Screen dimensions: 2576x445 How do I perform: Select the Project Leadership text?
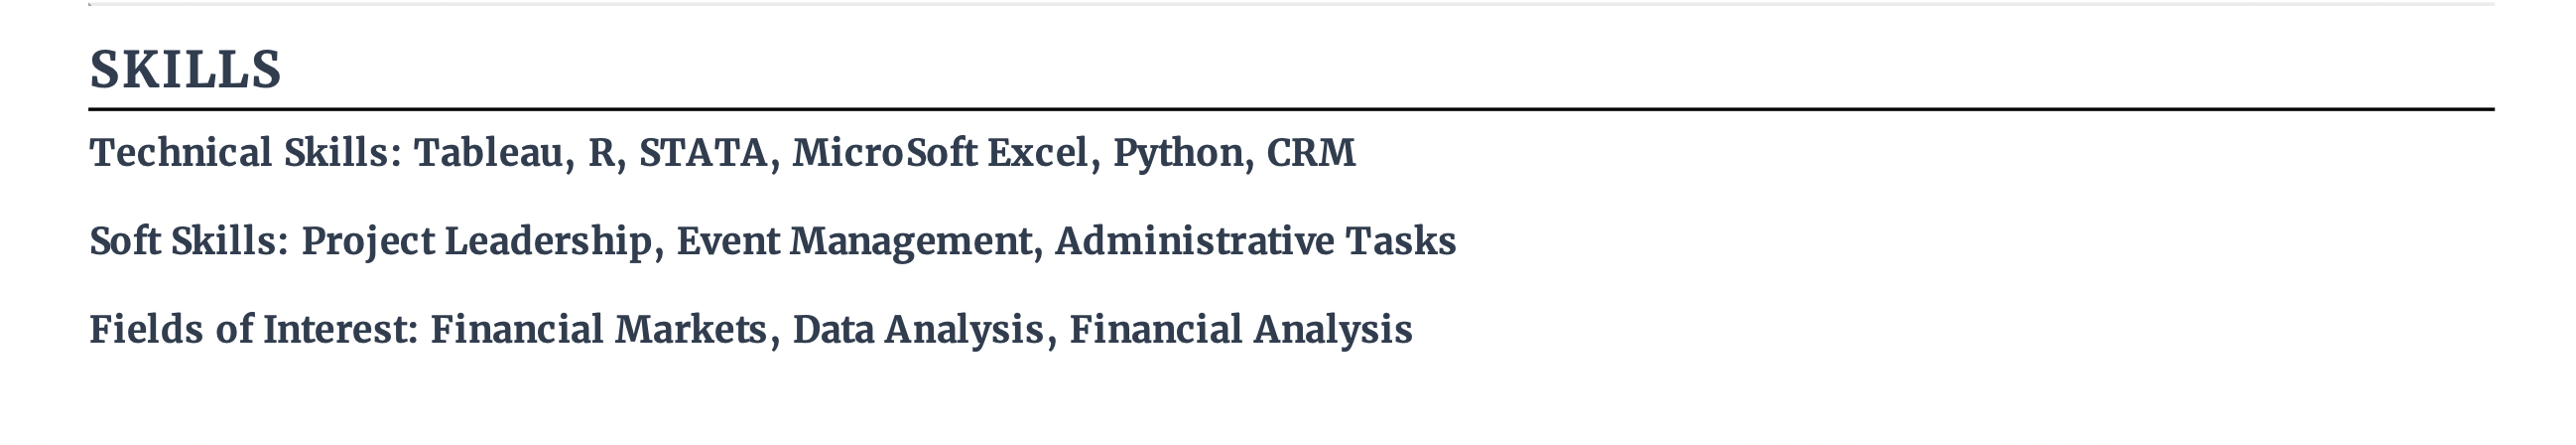[477, 243]
